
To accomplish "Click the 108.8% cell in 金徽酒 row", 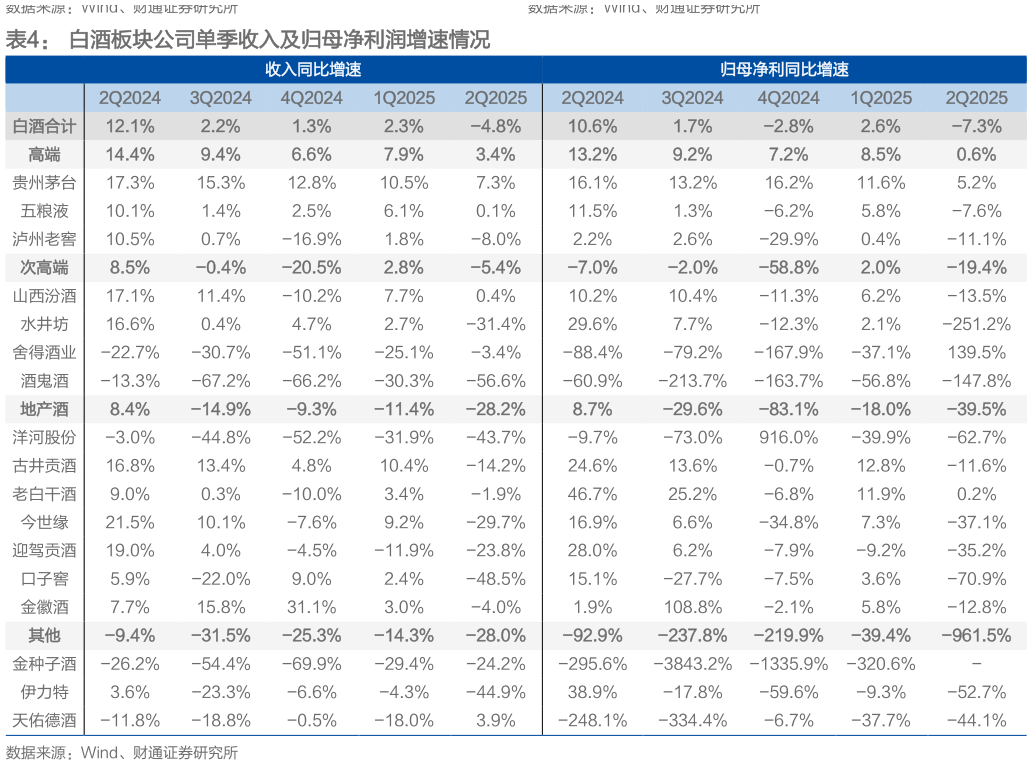I will click(x=691, y=607).
